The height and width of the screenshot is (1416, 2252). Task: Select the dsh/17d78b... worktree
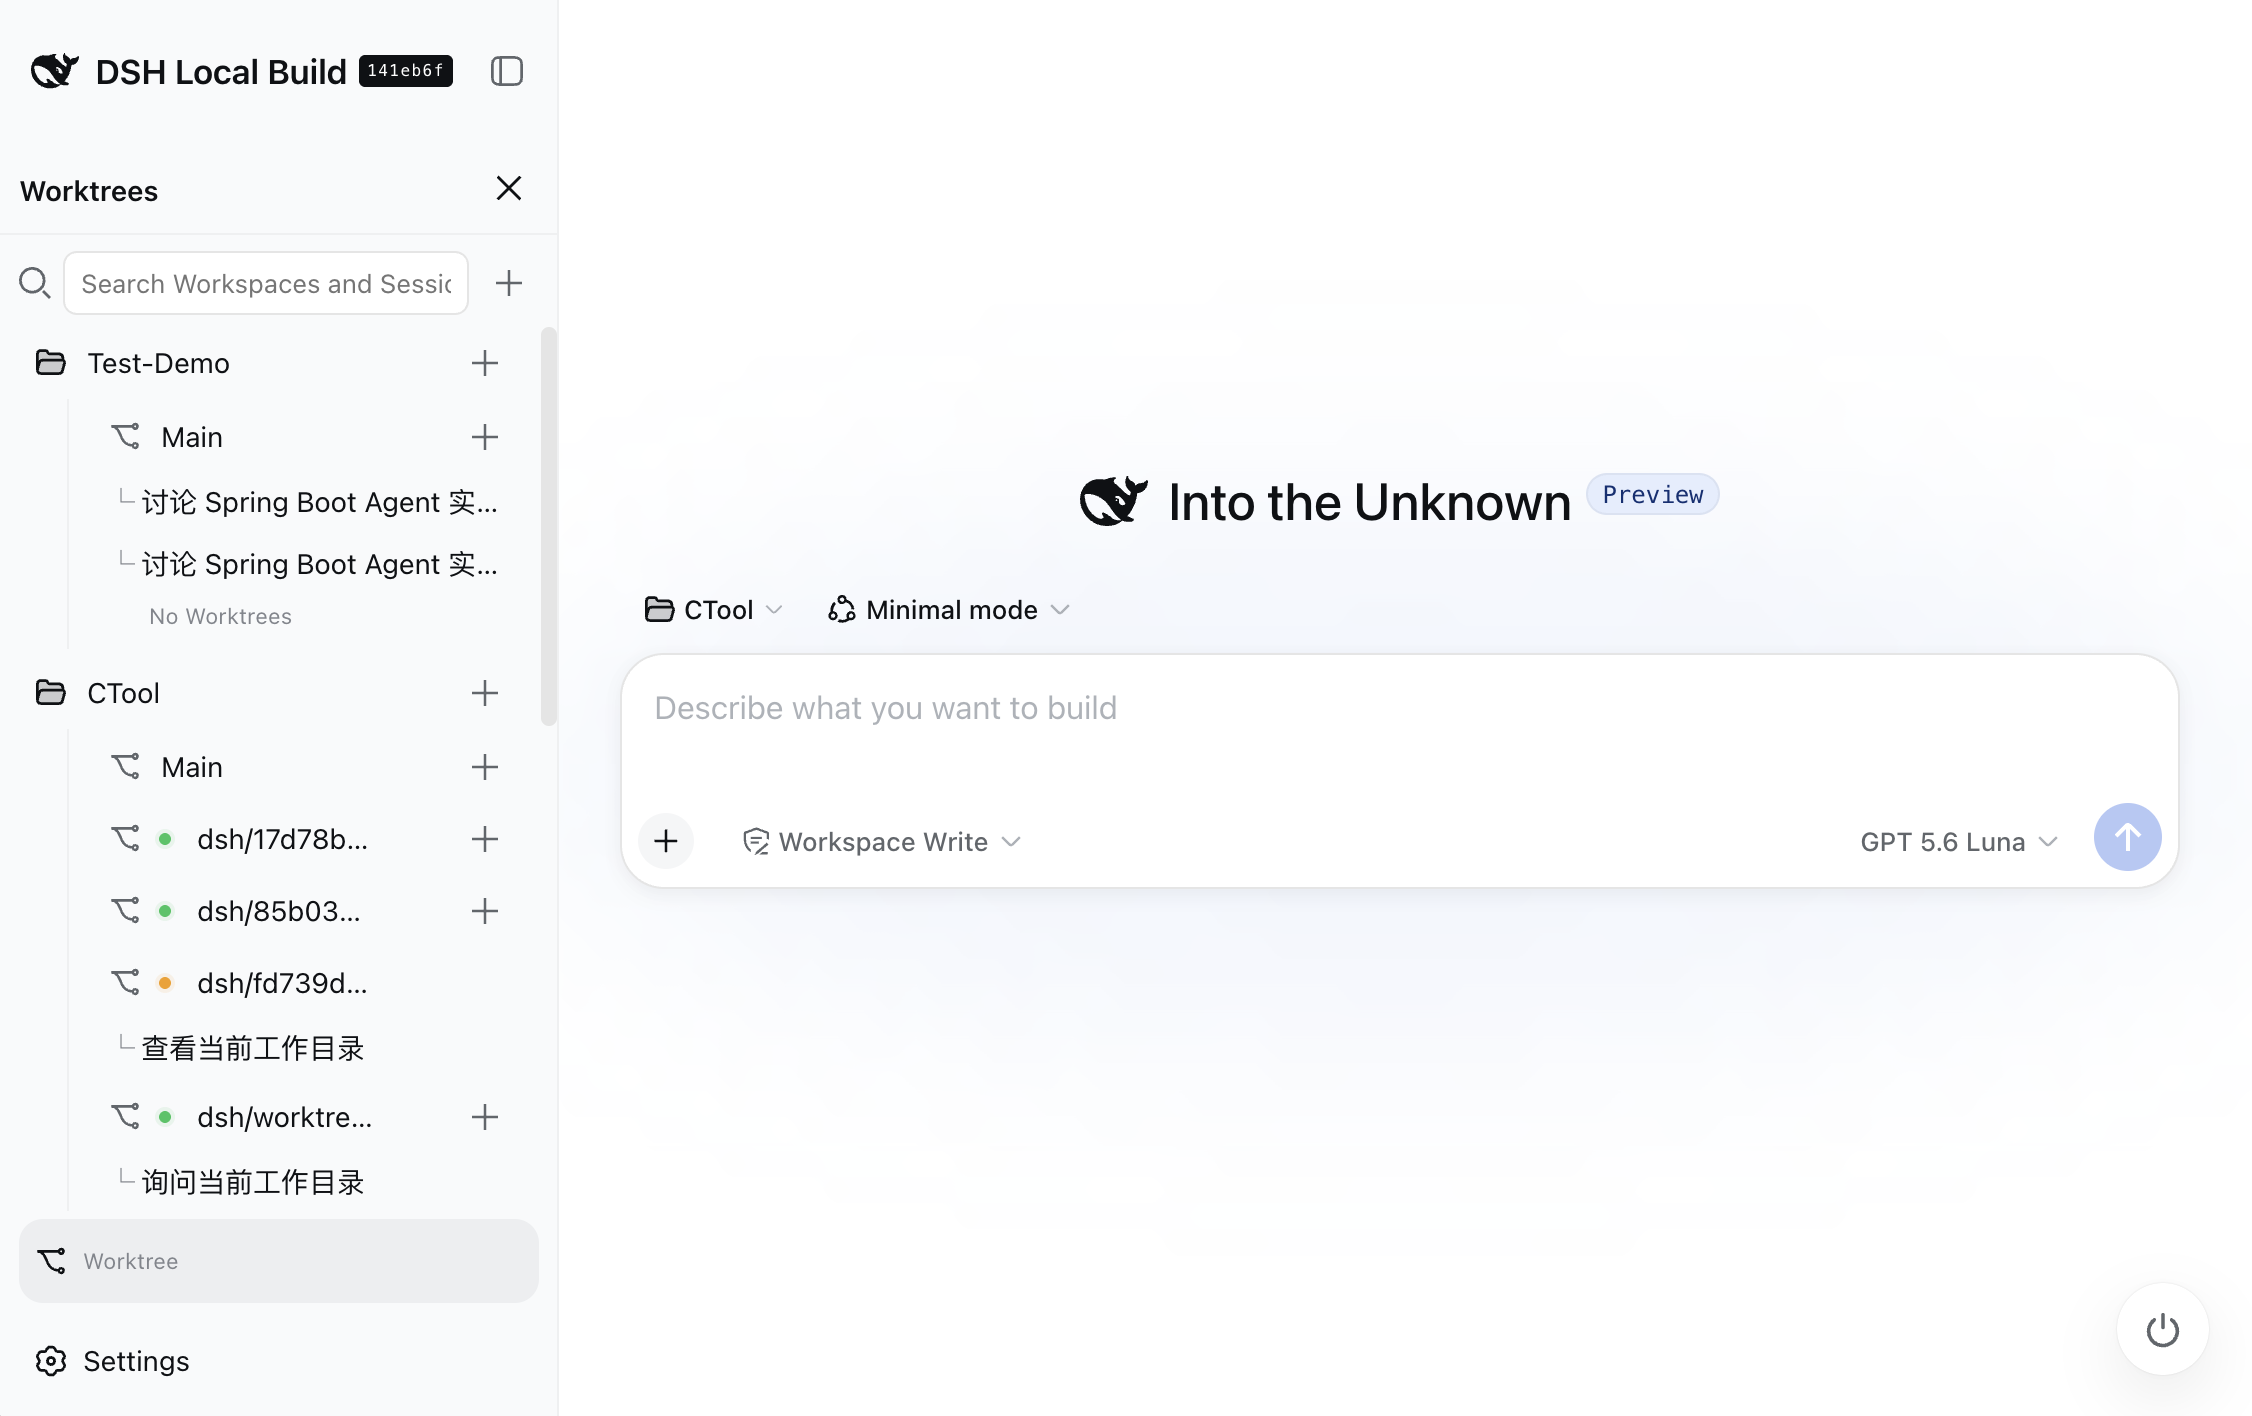point(283,839)
